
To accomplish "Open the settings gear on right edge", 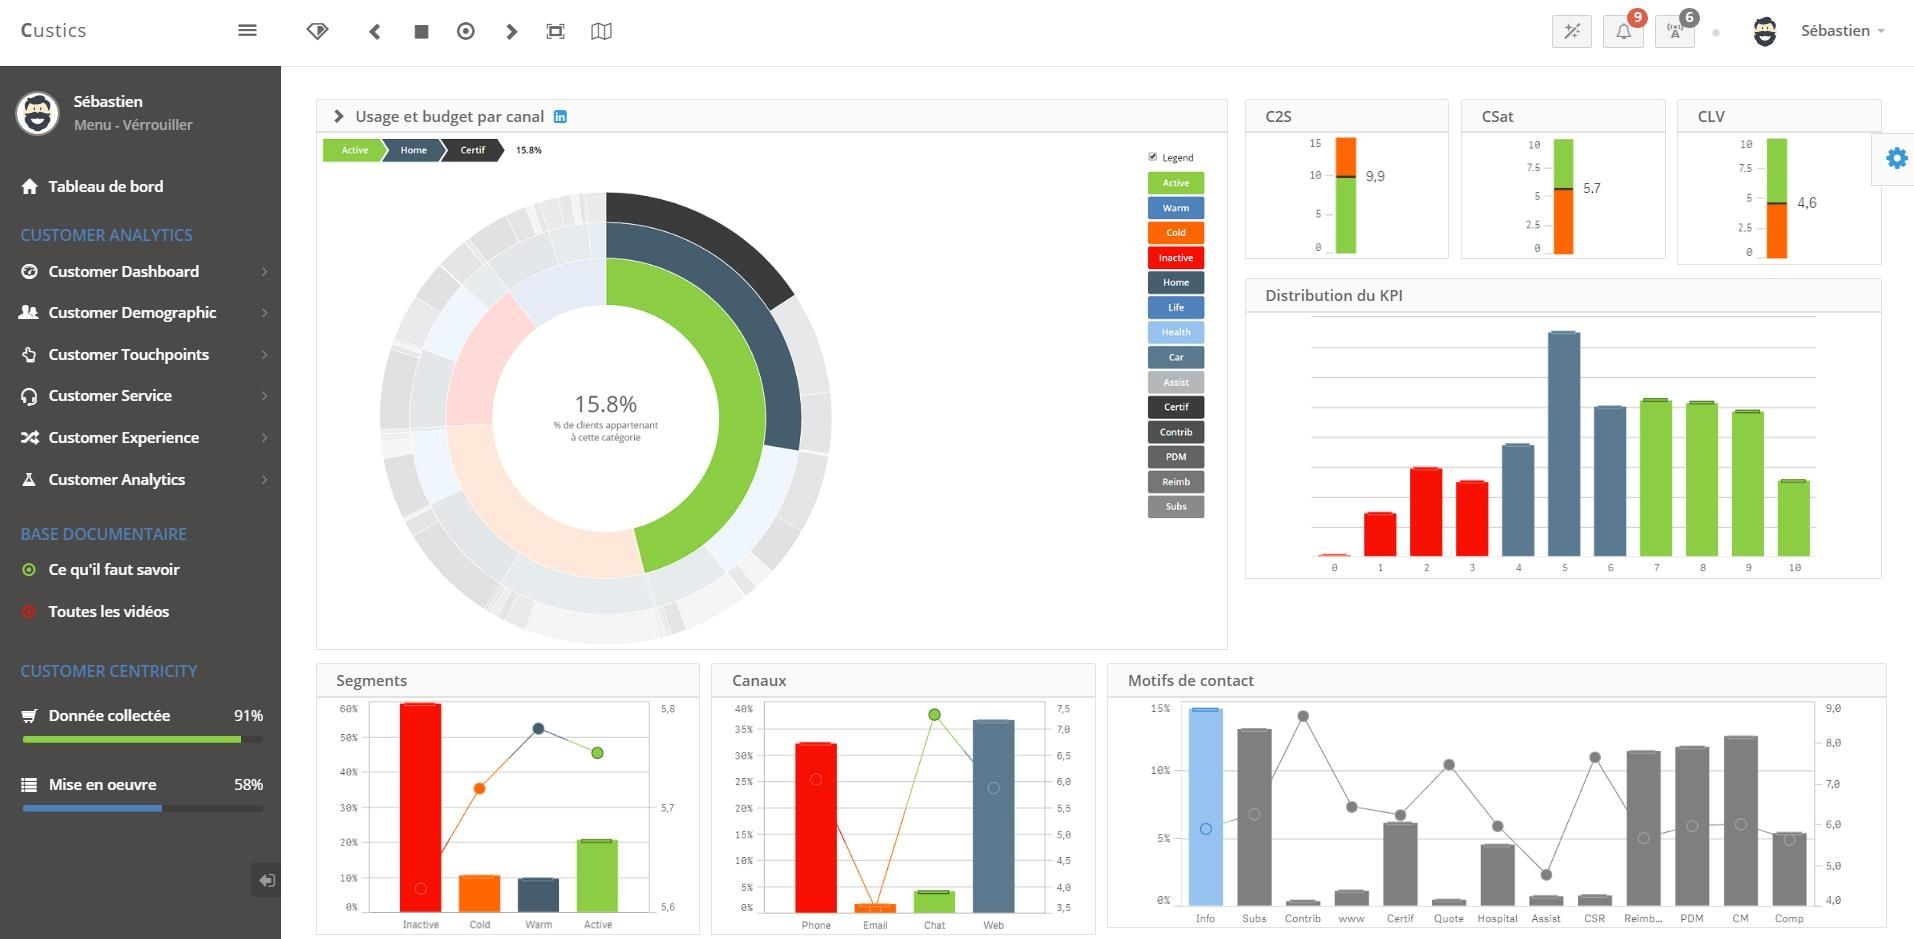I will tap(1896, 158).
